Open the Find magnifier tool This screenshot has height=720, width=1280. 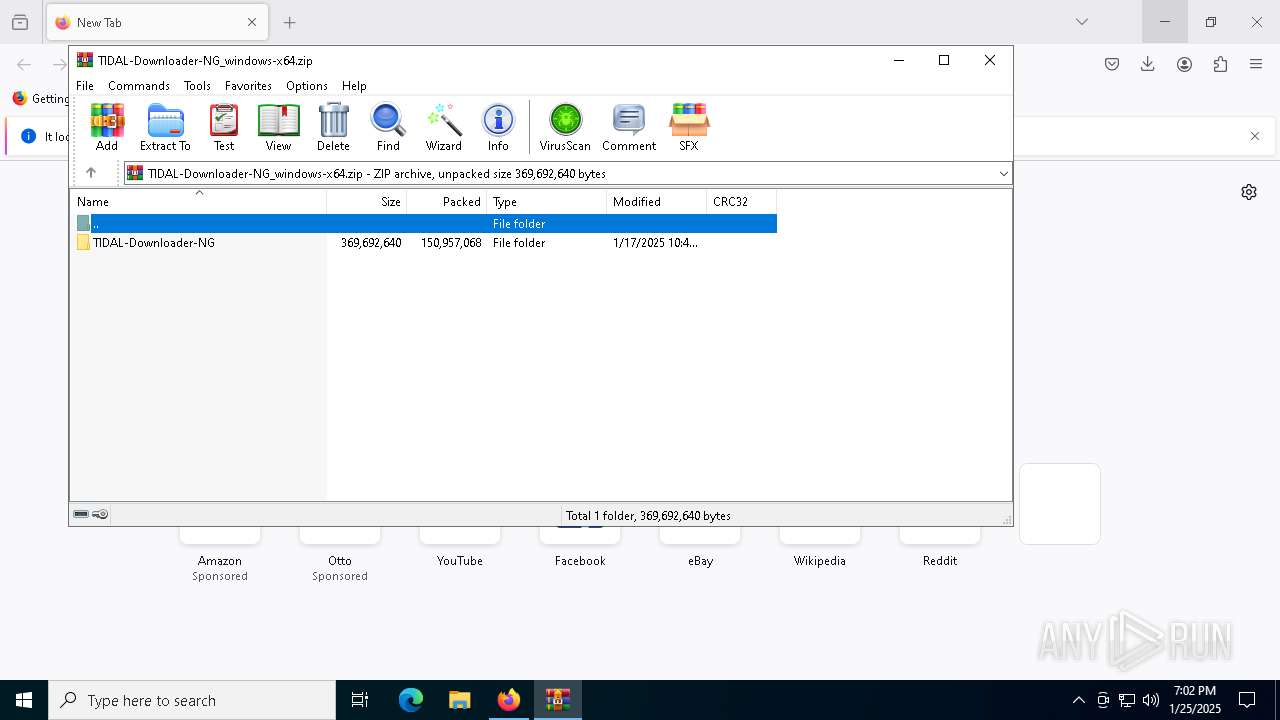coord(388,127)
